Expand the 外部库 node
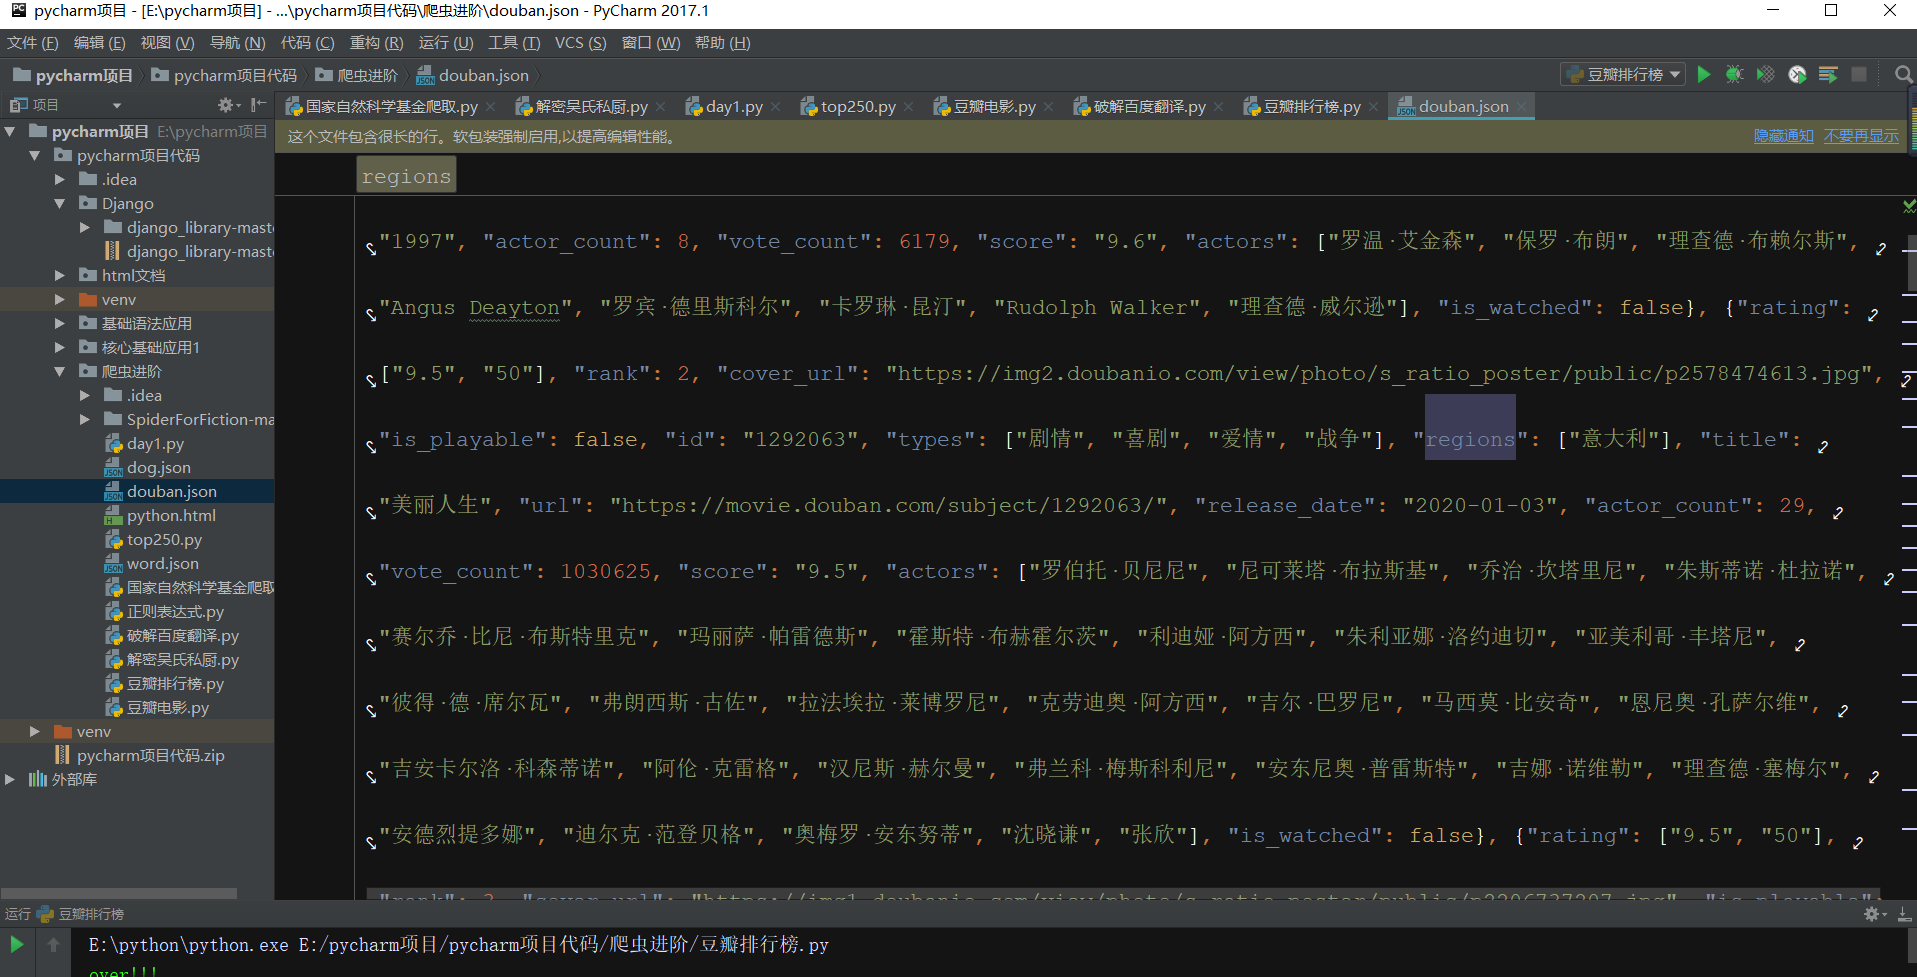 pyautogui.click(x=10, y=779)
